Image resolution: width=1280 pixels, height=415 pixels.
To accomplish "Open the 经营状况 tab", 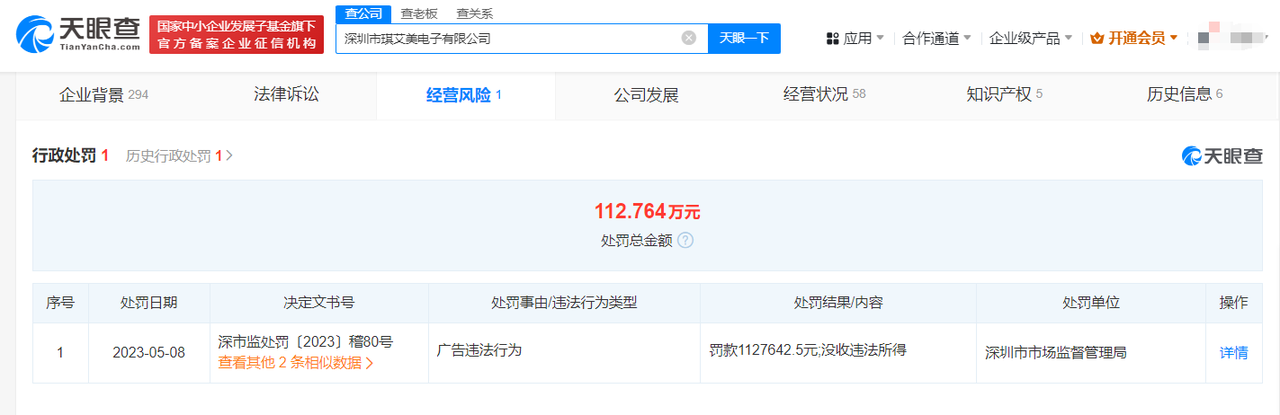I will [825, 95].
